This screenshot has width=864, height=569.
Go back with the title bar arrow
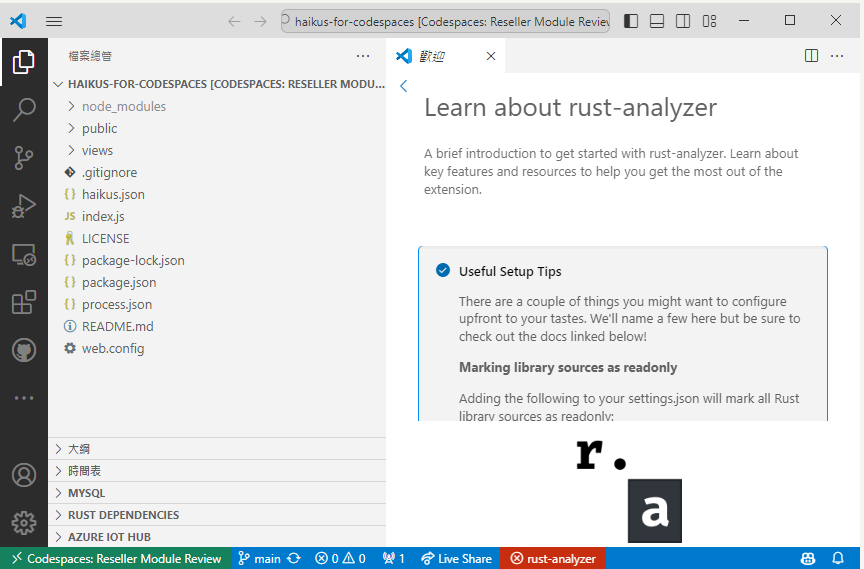(x=234, y=21)
